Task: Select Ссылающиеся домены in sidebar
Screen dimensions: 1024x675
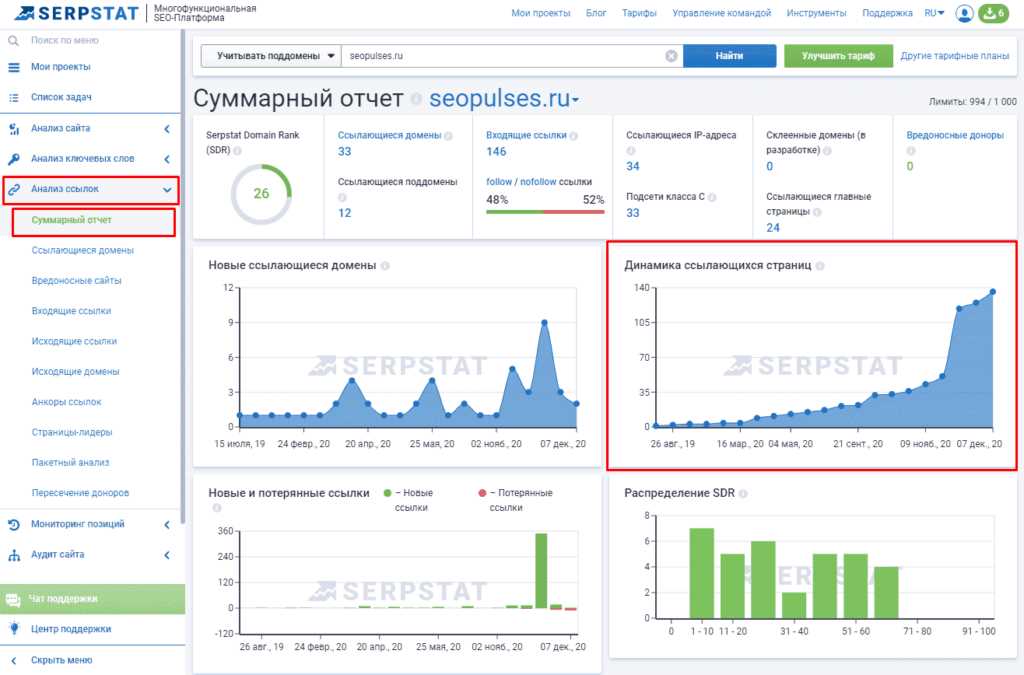Action: tap(82, 250)
